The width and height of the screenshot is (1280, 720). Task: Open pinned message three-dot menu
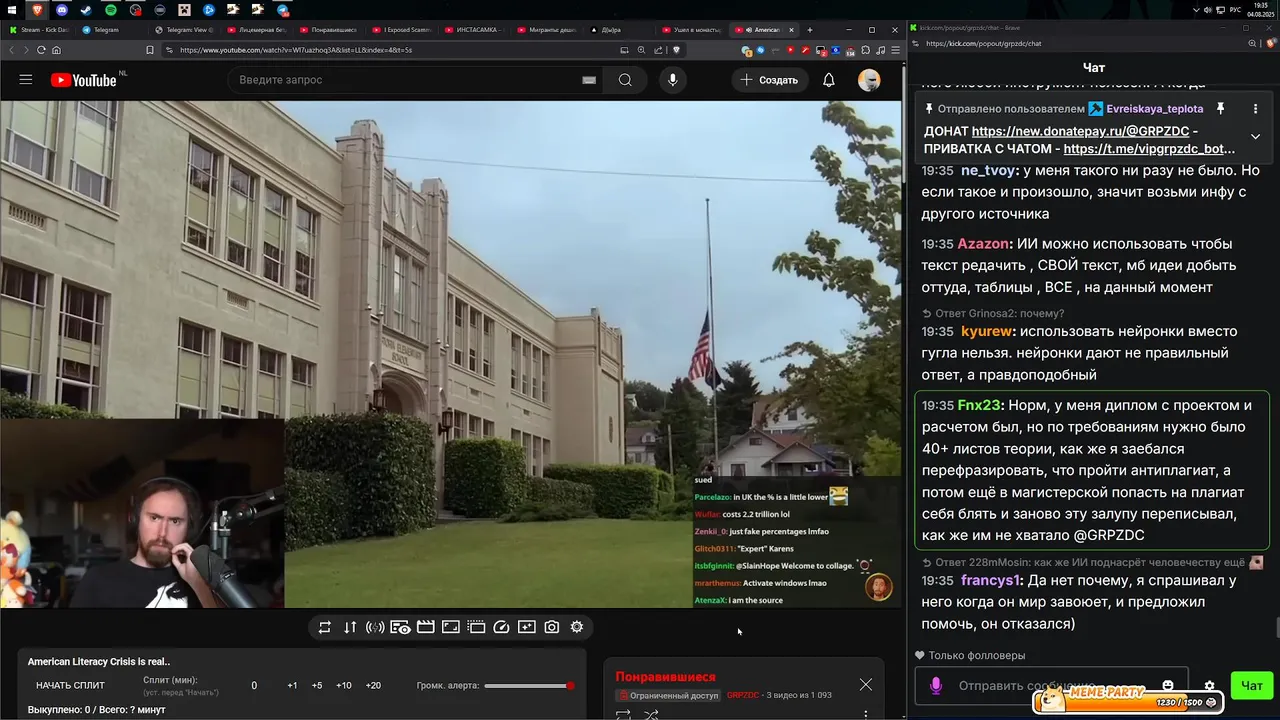pos(1255,109)
